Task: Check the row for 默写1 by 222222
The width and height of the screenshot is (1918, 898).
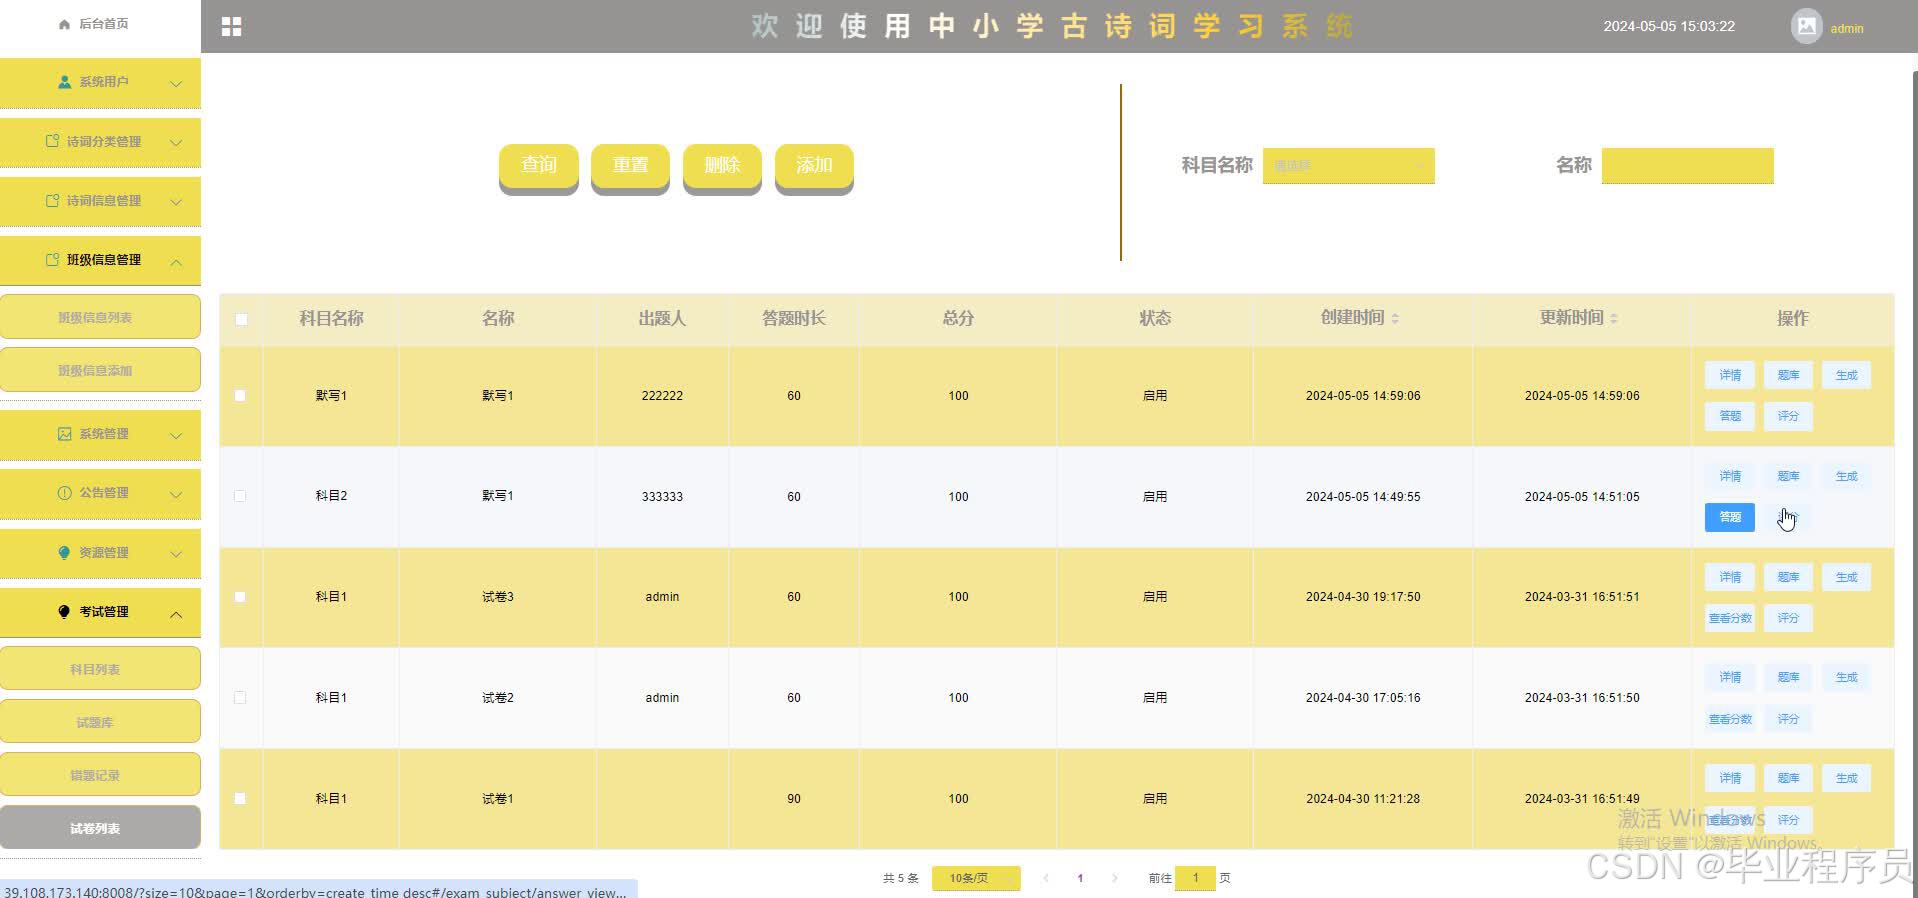Action: 240,396
